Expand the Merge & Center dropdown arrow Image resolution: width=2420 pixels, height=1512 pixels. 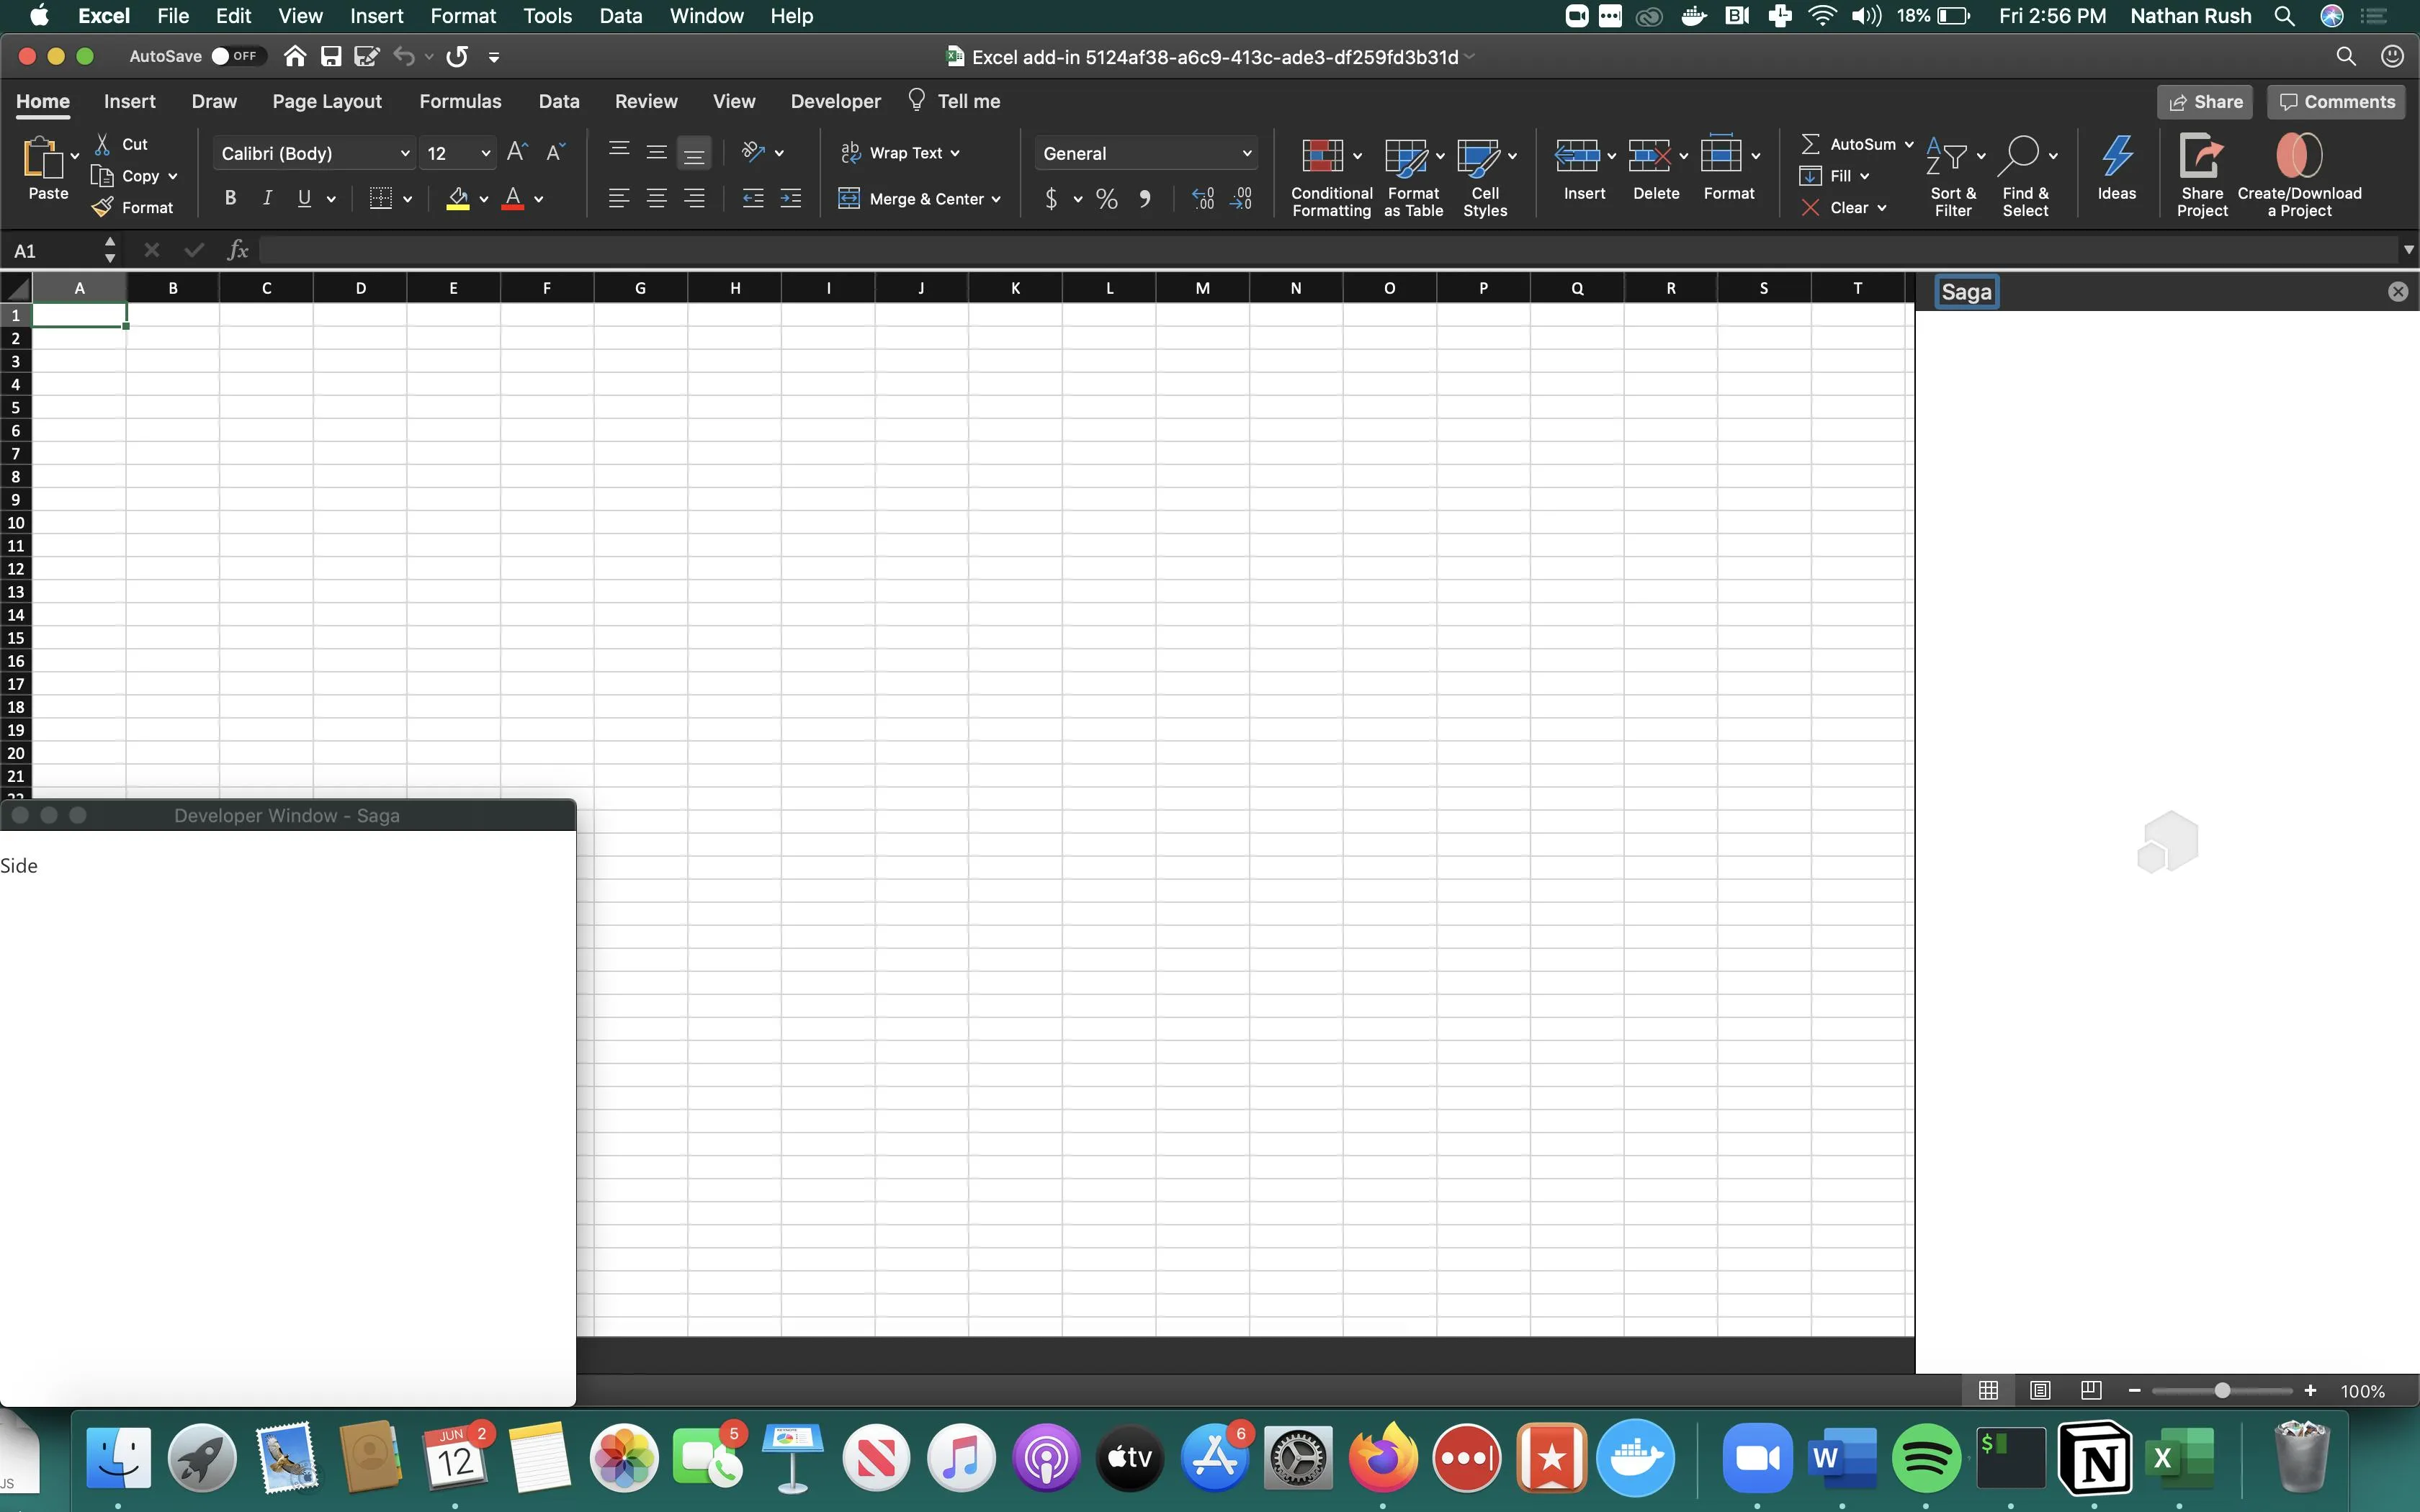[996, 199]
